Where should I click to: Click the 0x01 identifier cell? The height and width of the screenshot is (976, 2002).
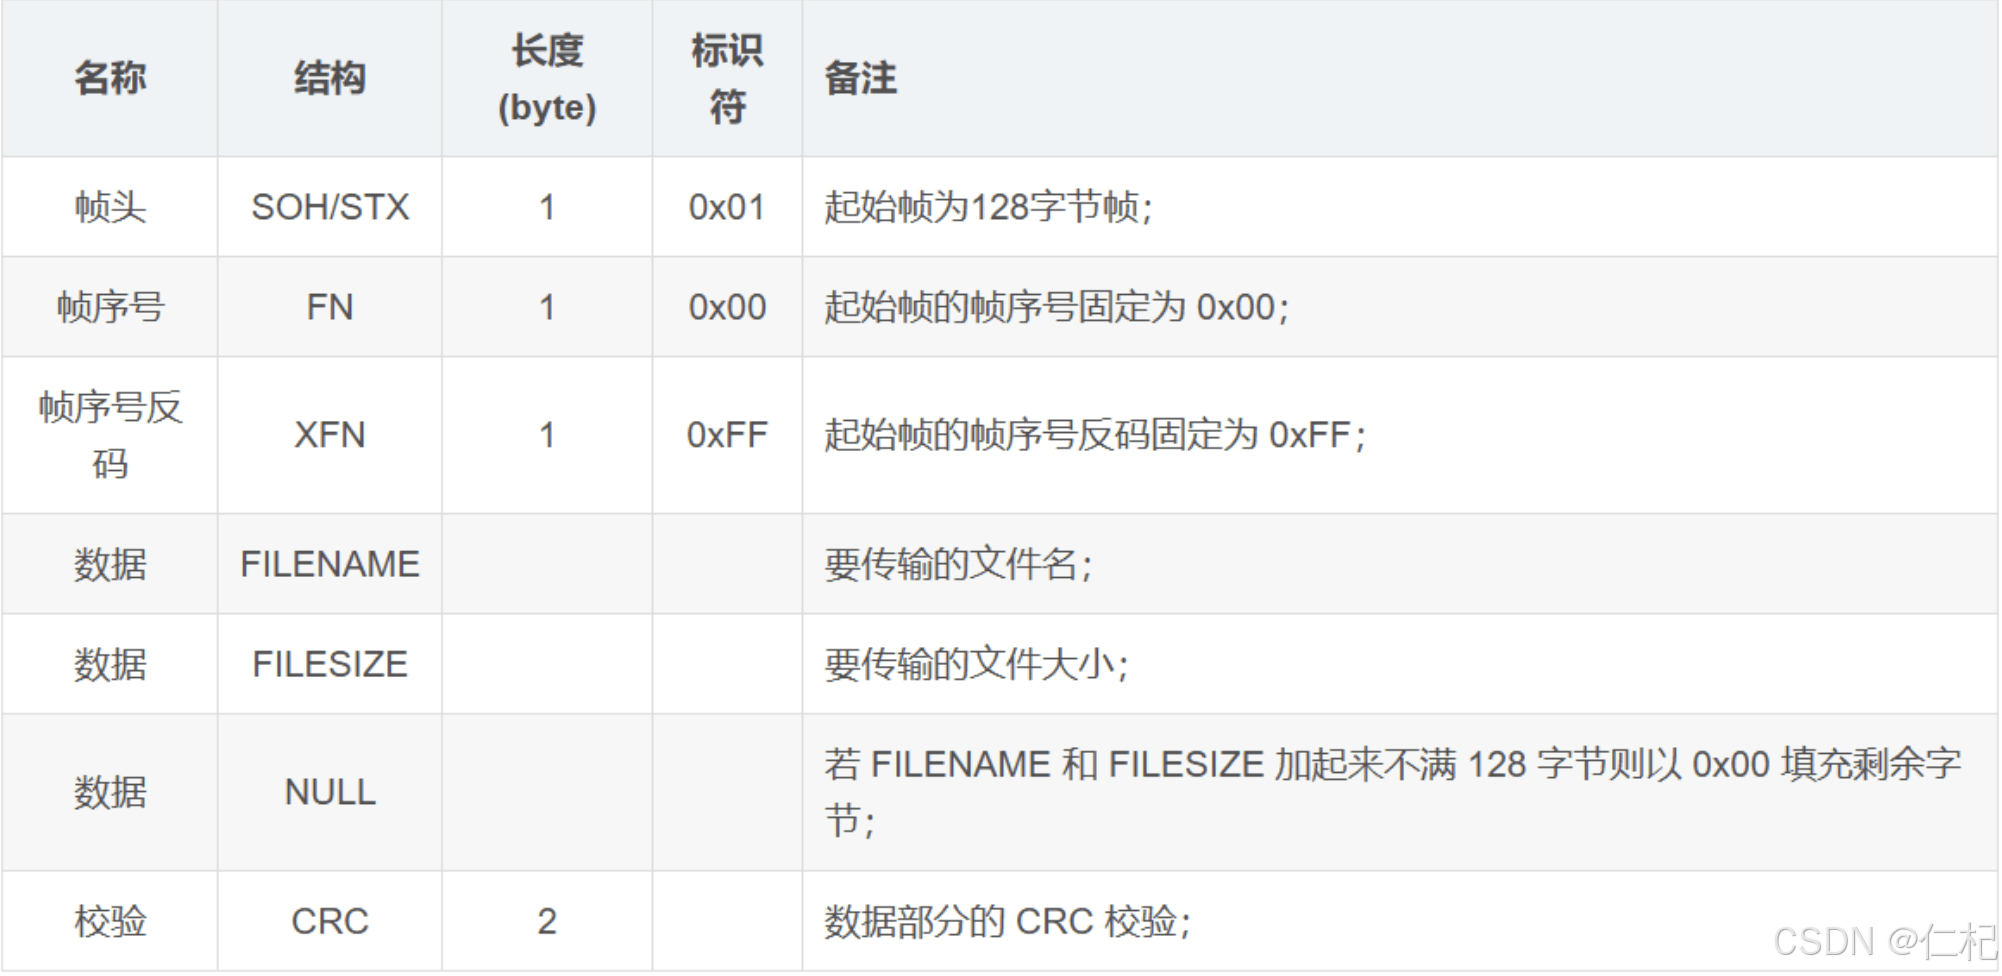pos(727,207)
